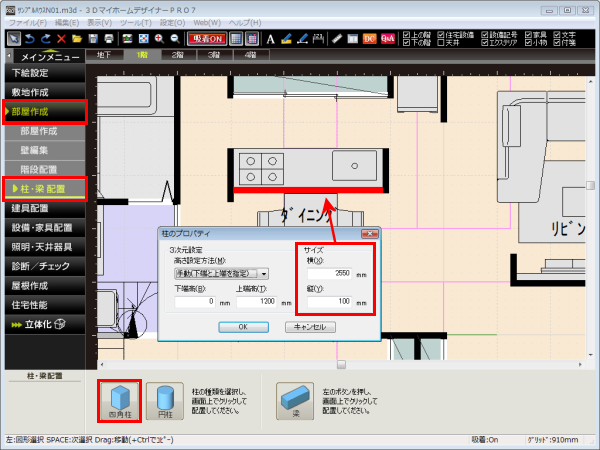Open the Q&A help icon
Image resolution: width=600 pixels, height=450 pixels.
coord(386,38)
